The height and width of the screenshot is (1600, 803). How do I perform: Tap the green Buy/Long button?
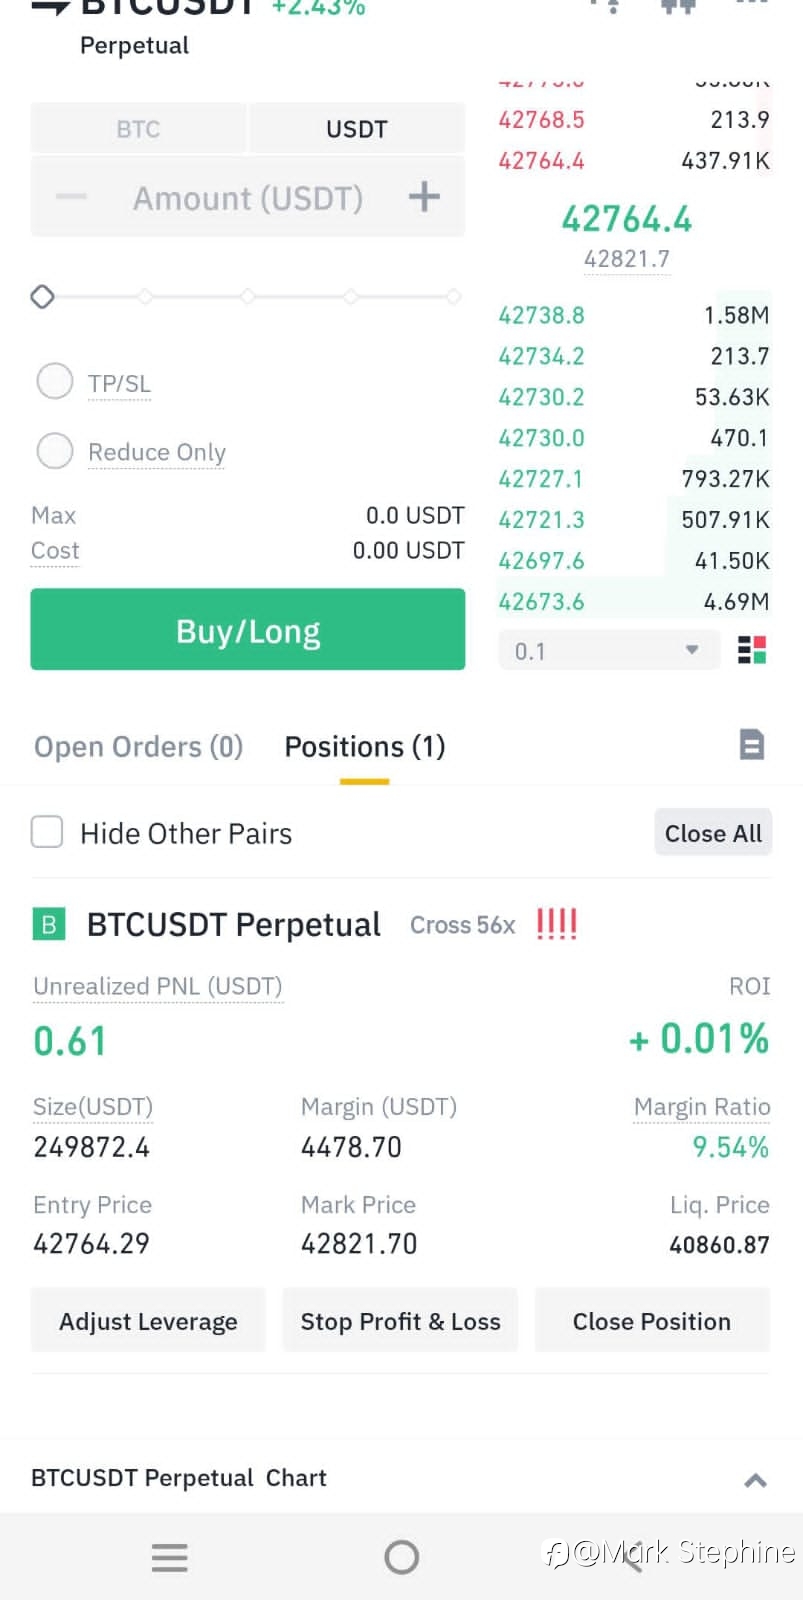[248, 629]
